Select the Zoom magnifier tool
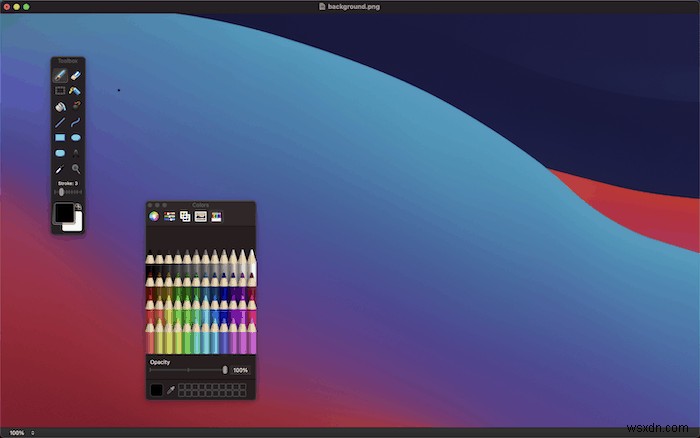 click(x=76, y=169)
